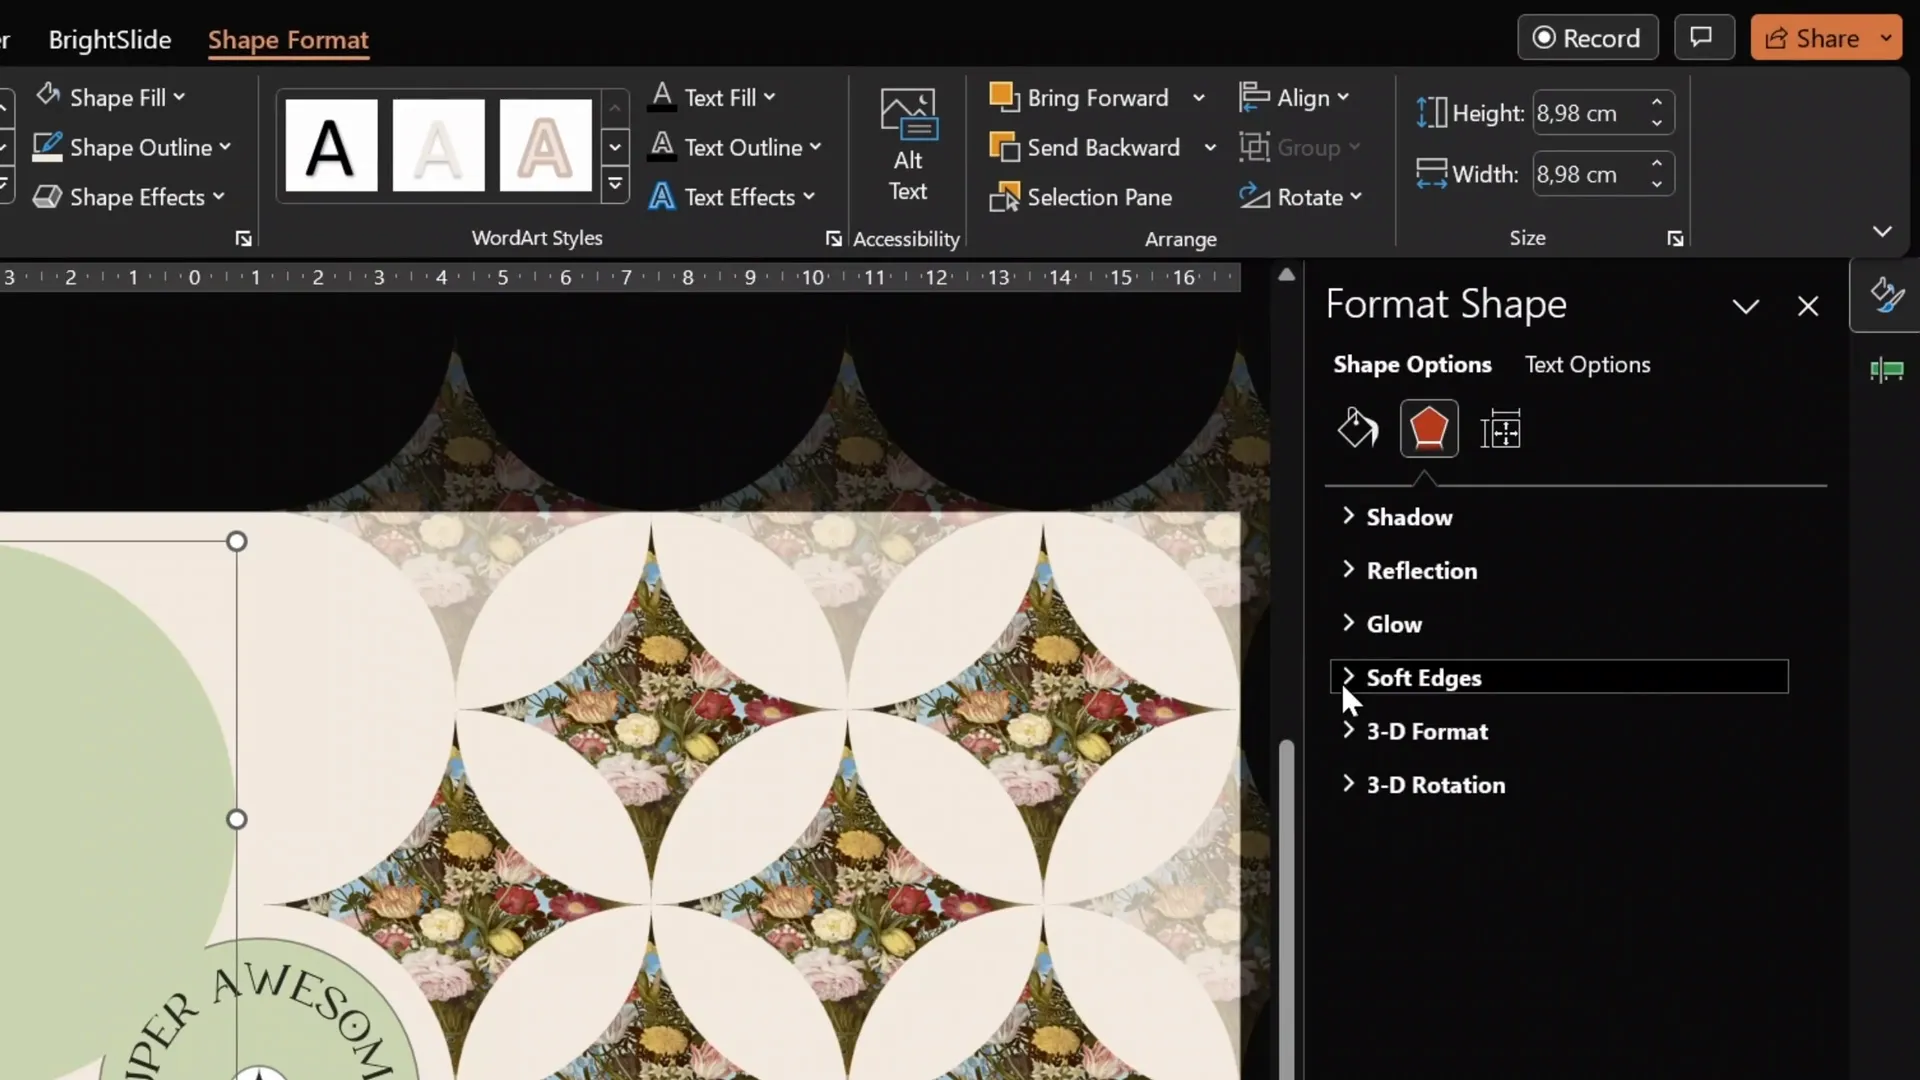Click the Share button
Image resolution: width=1920 pixels, height=1080 pixels.
click(x=1811, y=38)
